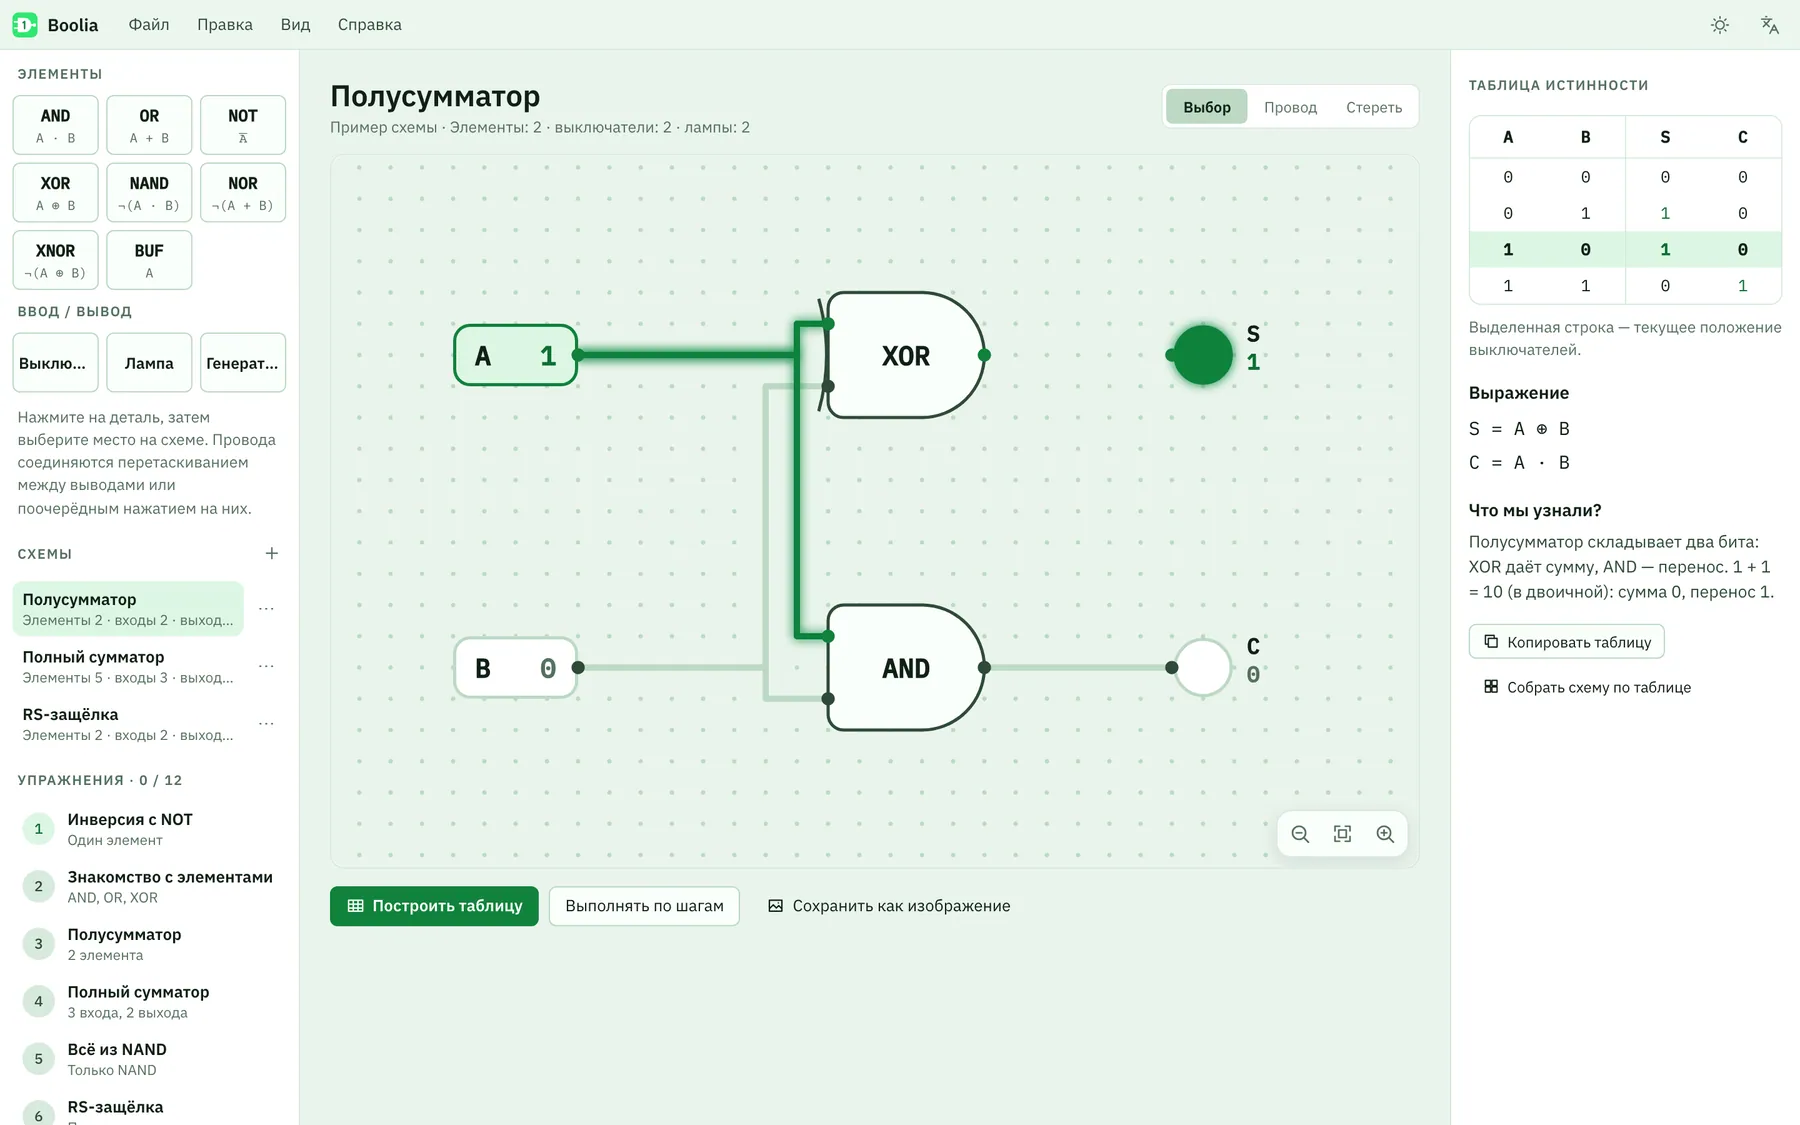Click Копировать таблицу button
This screenshot has width=1800, height=1125.
(x=1566, y=642)
